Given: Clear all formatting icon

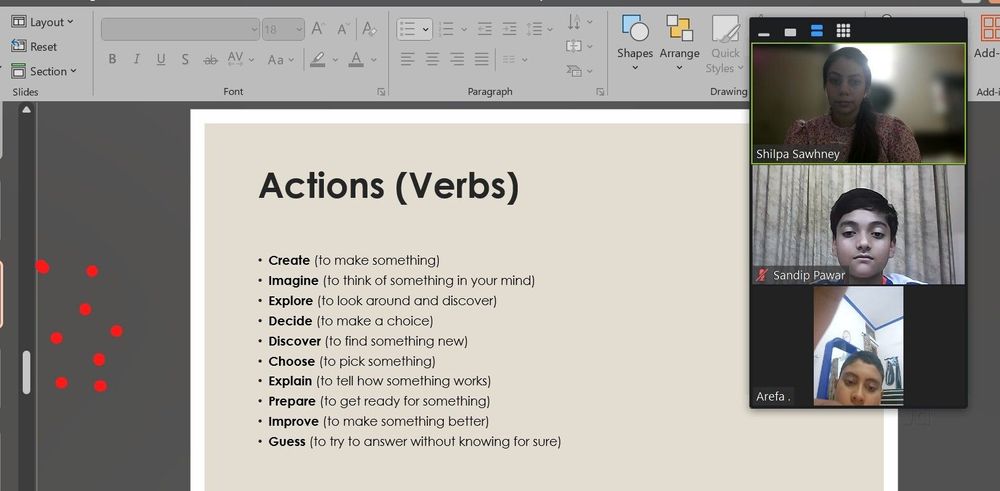Looking at the screenshot, I should pyautogui.click(x=369, y=29).
